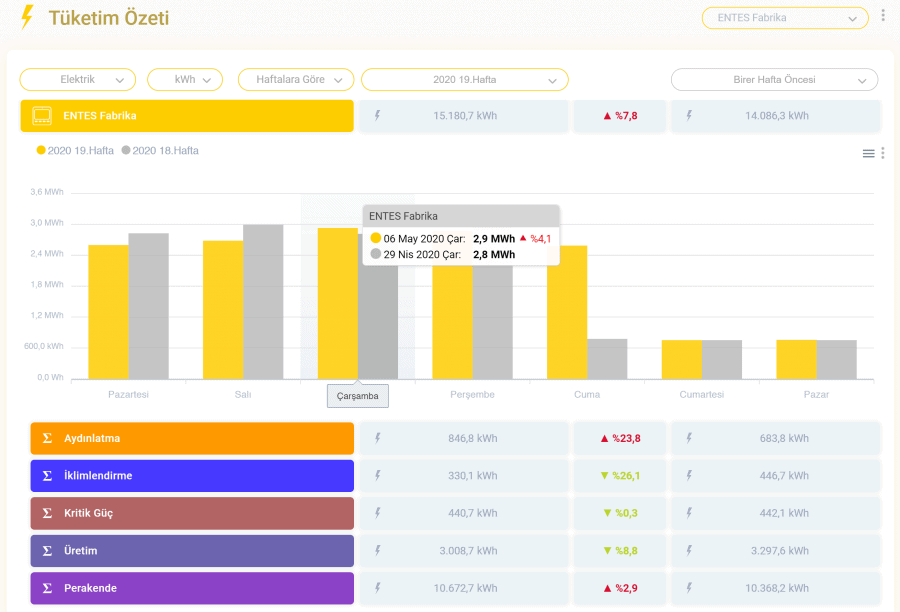Click the sigma icon on the İklimlendirme row

pyautogui.click(x=48, y=475)
